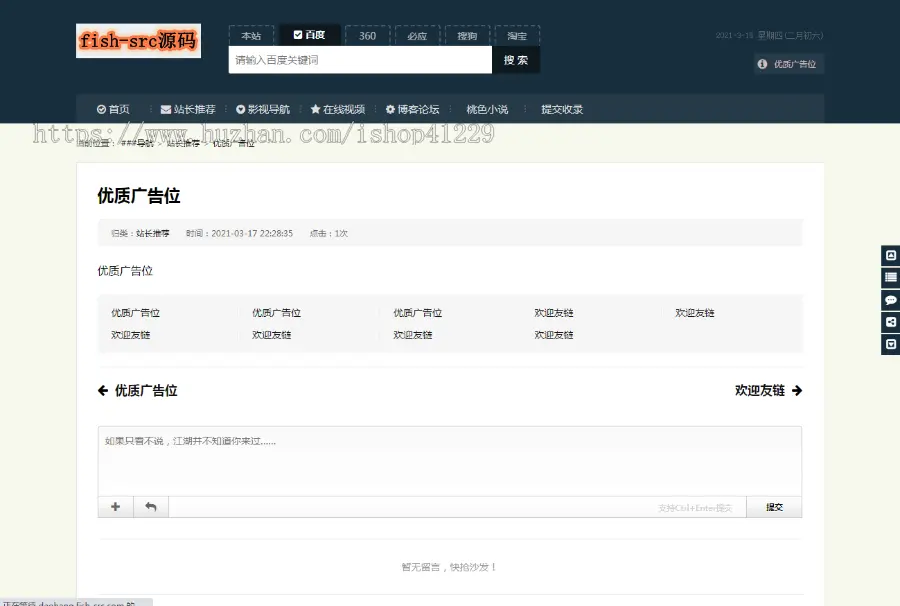Click the plus icon below comment box

coord(115,507)
